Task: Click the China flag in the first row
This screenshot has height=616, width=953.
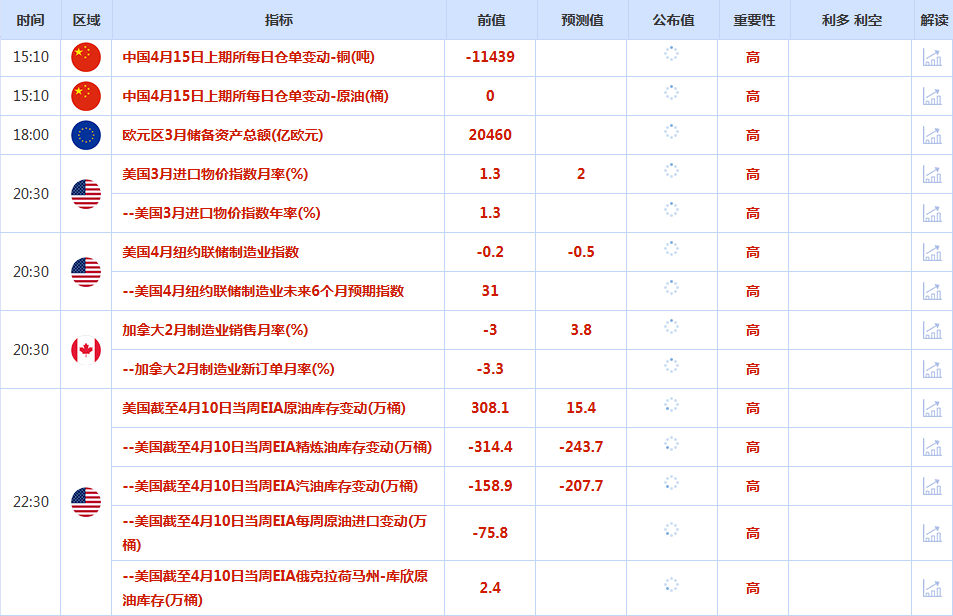Action: [86, 58]
